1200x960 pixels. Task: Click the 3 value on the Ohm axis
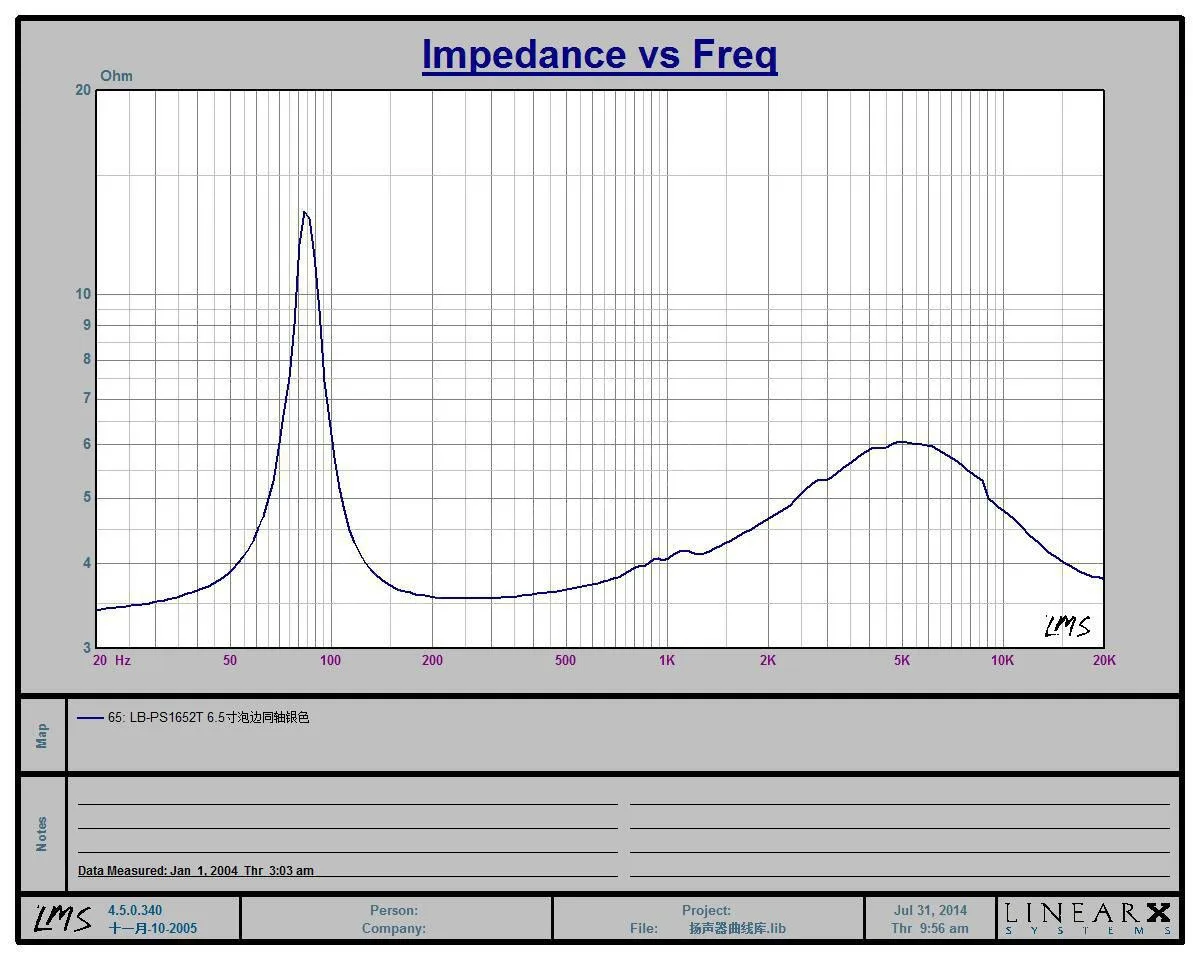point(87,648)
